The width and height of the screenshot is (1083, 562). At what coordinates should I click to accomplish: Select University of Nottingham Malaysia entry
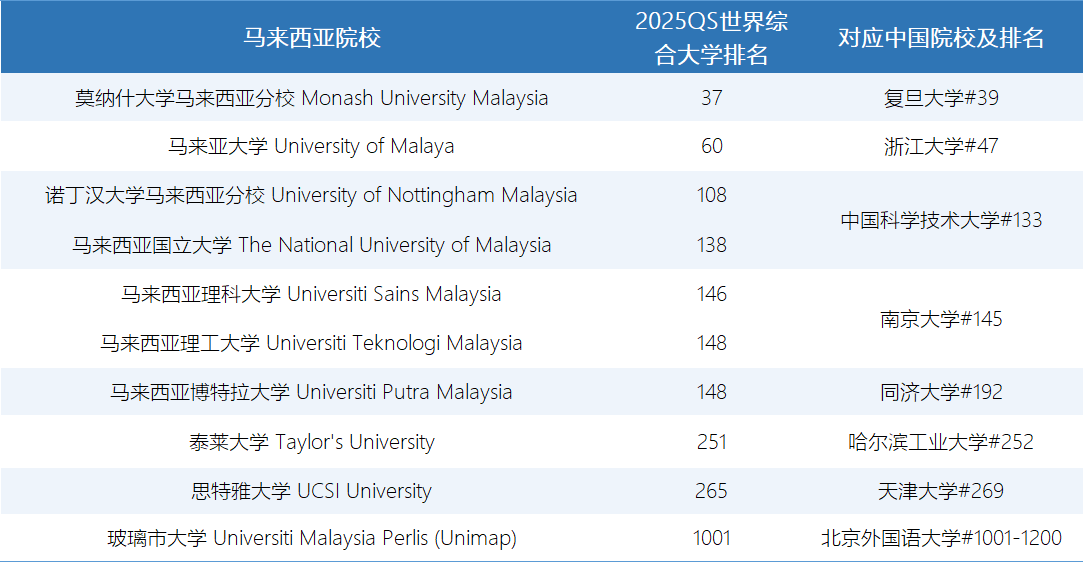pyautogui.click(x=312, y=195)
